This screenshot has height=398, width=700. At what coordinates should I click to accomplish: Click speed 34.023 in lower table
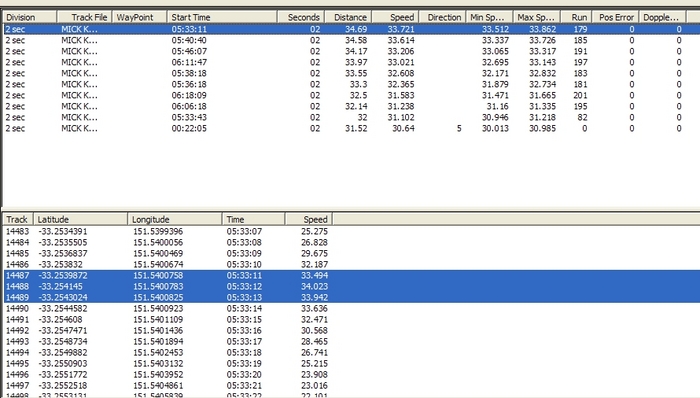pos(314,286)
